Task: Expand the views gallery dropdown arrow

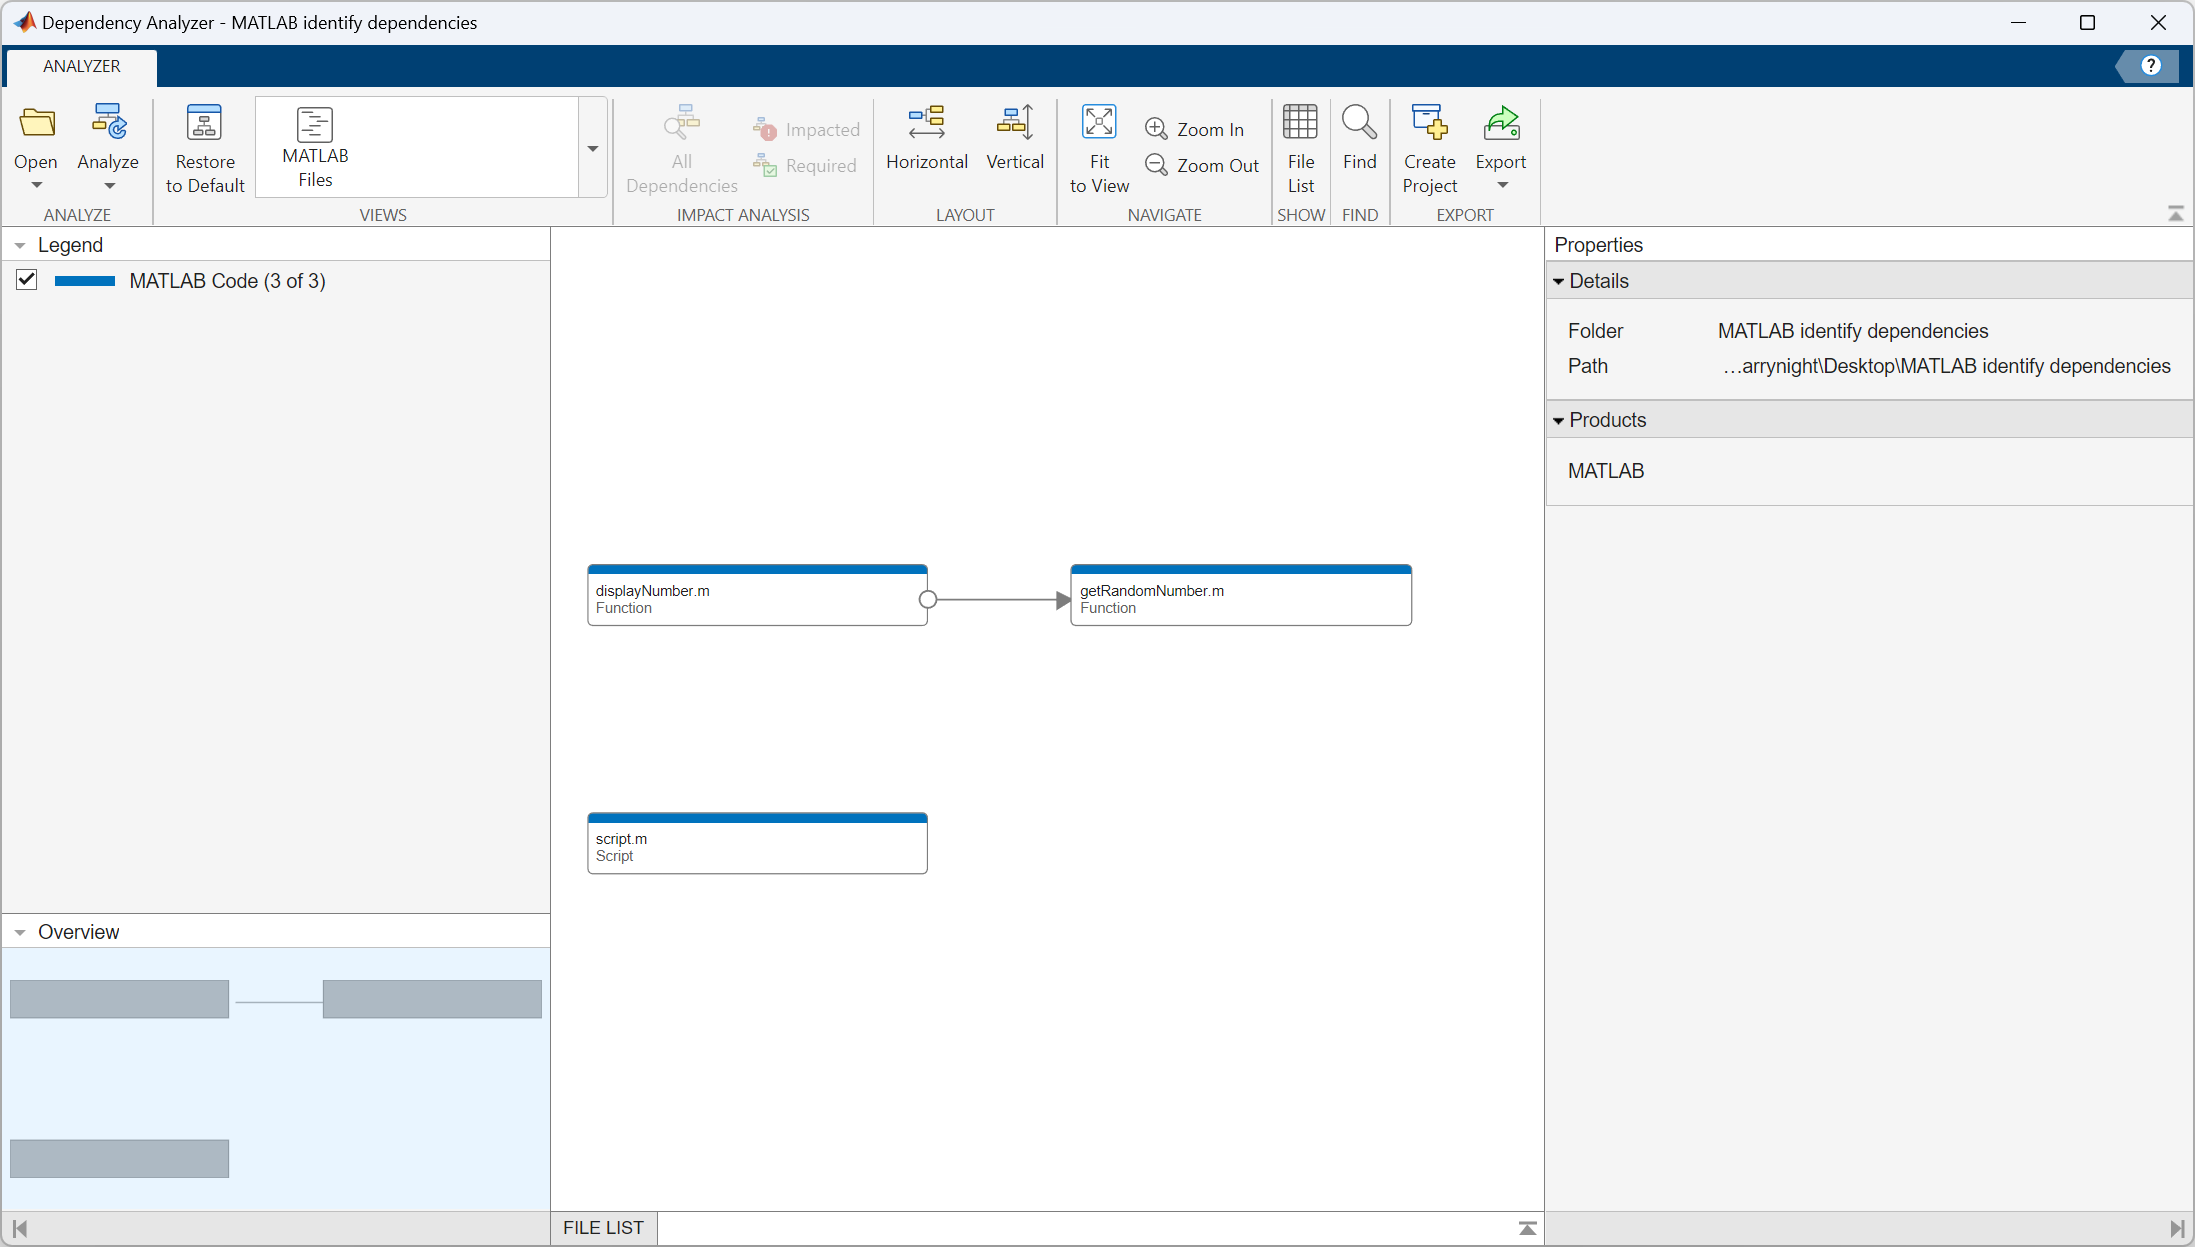Action: (593, 148)
